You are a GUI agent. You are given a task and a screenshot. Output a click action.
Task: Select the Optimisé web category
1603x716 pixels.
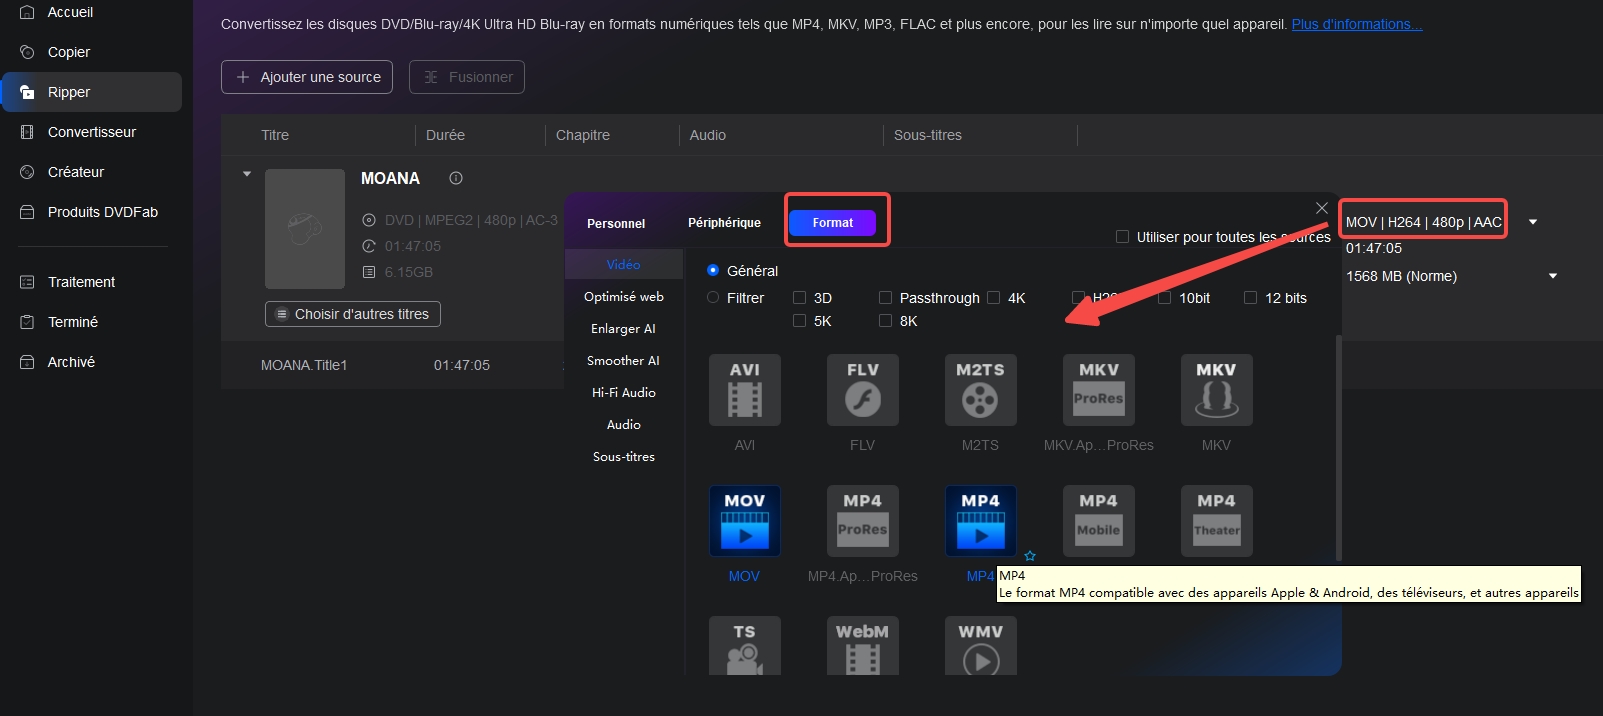[x=624, y=296]
